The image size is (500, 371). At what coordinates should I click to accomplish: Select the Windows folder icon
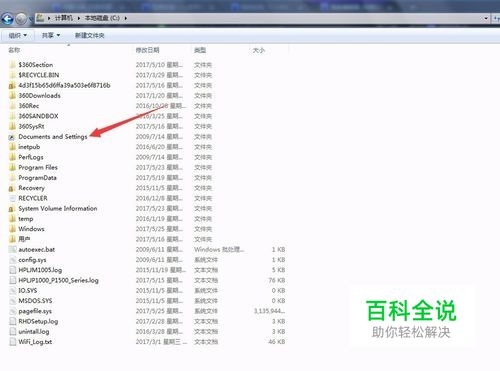click(12, 229)
